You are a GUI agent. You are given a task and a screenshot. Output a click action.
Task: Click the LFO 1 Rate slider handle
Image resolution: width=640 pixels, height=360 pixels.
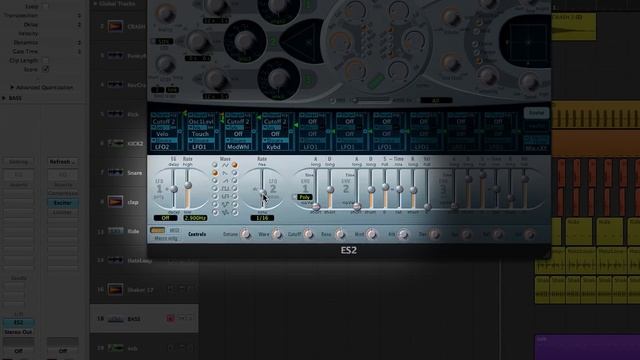coord(188,185)
